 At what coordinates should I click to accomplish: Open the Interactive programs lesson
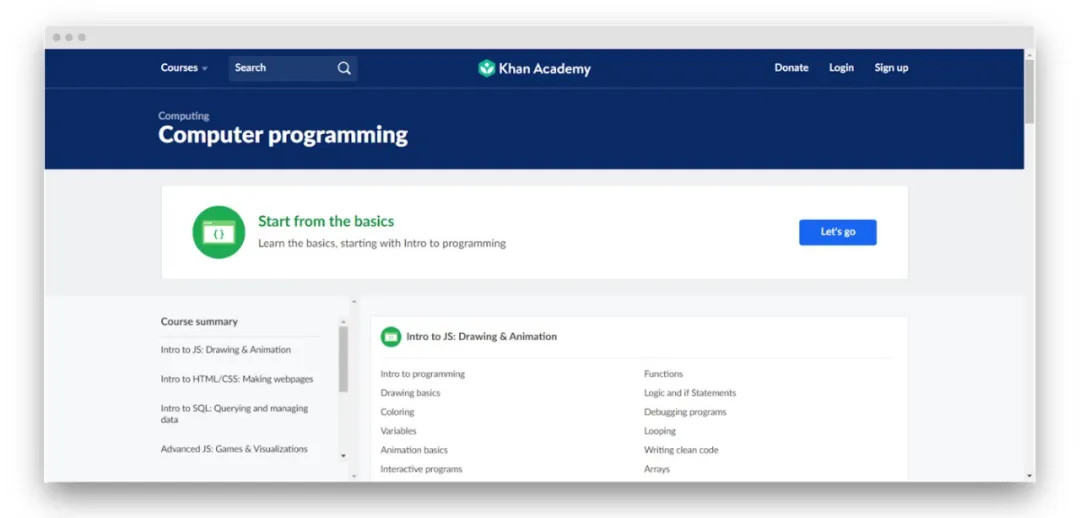coord(422,469)
